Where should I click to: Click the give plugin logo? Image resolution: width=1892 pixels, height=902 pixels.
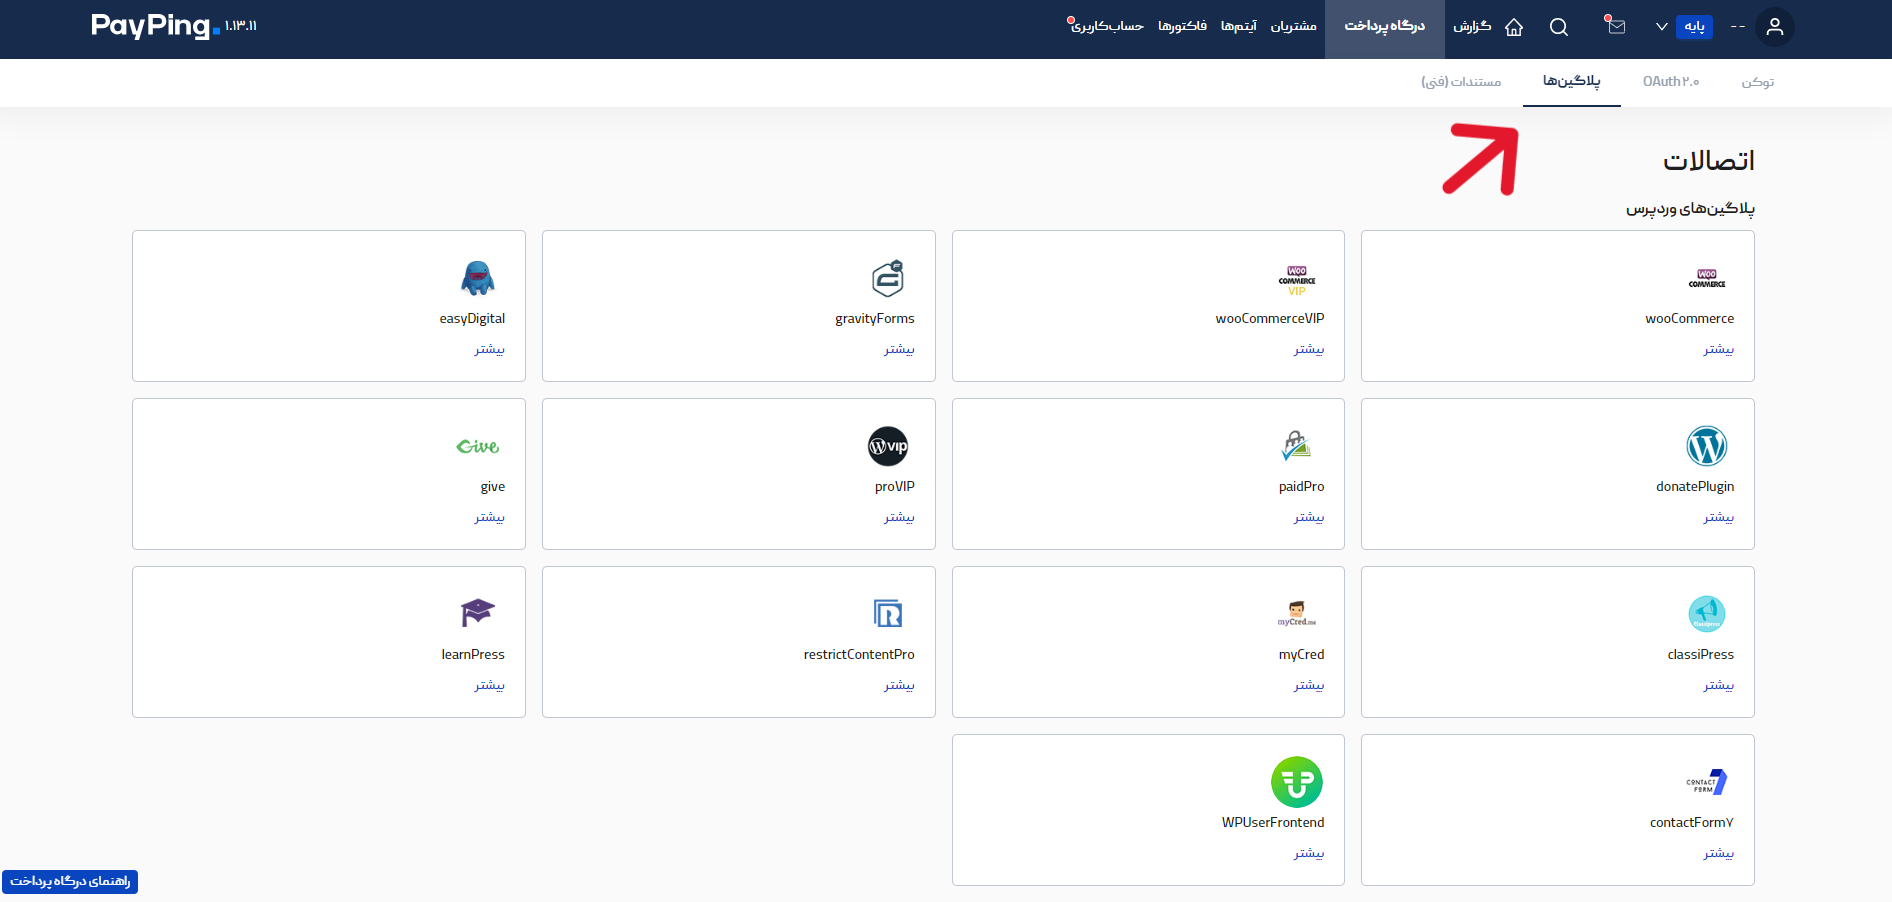(x=478, y=446)
